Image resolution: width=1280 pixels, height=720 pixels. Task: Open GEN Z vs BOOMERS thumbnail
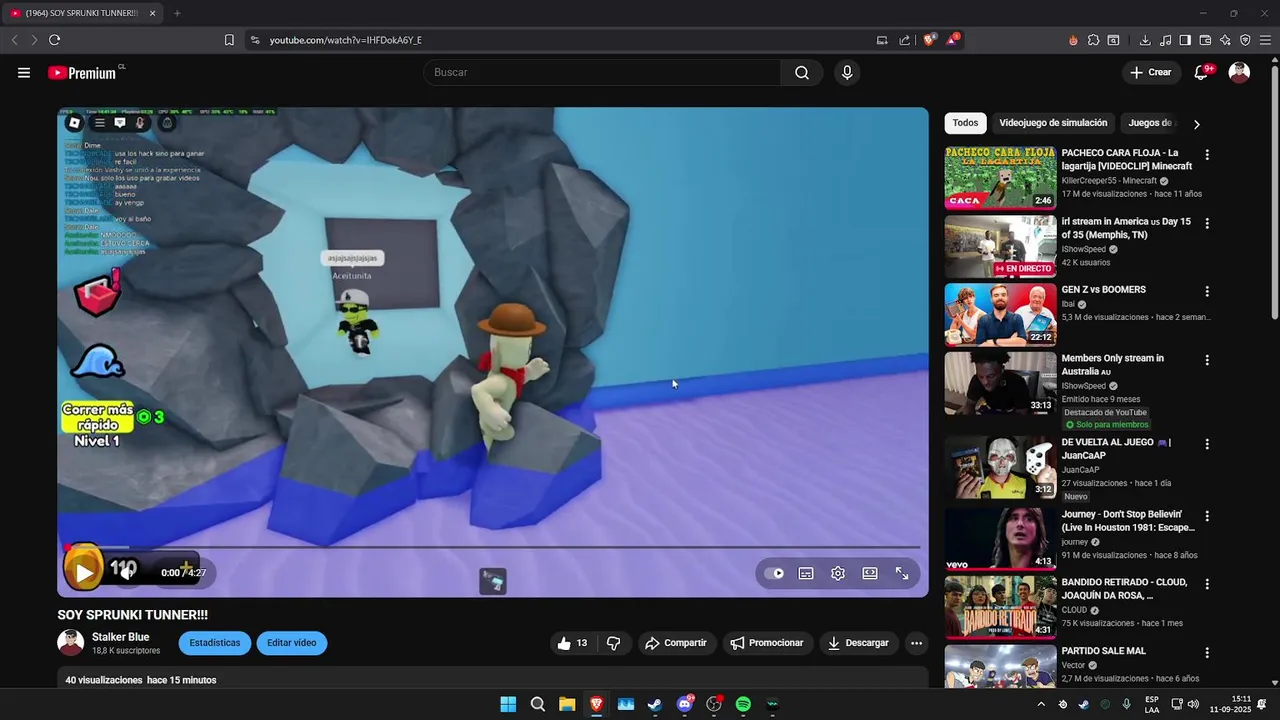coord(1000,314)
